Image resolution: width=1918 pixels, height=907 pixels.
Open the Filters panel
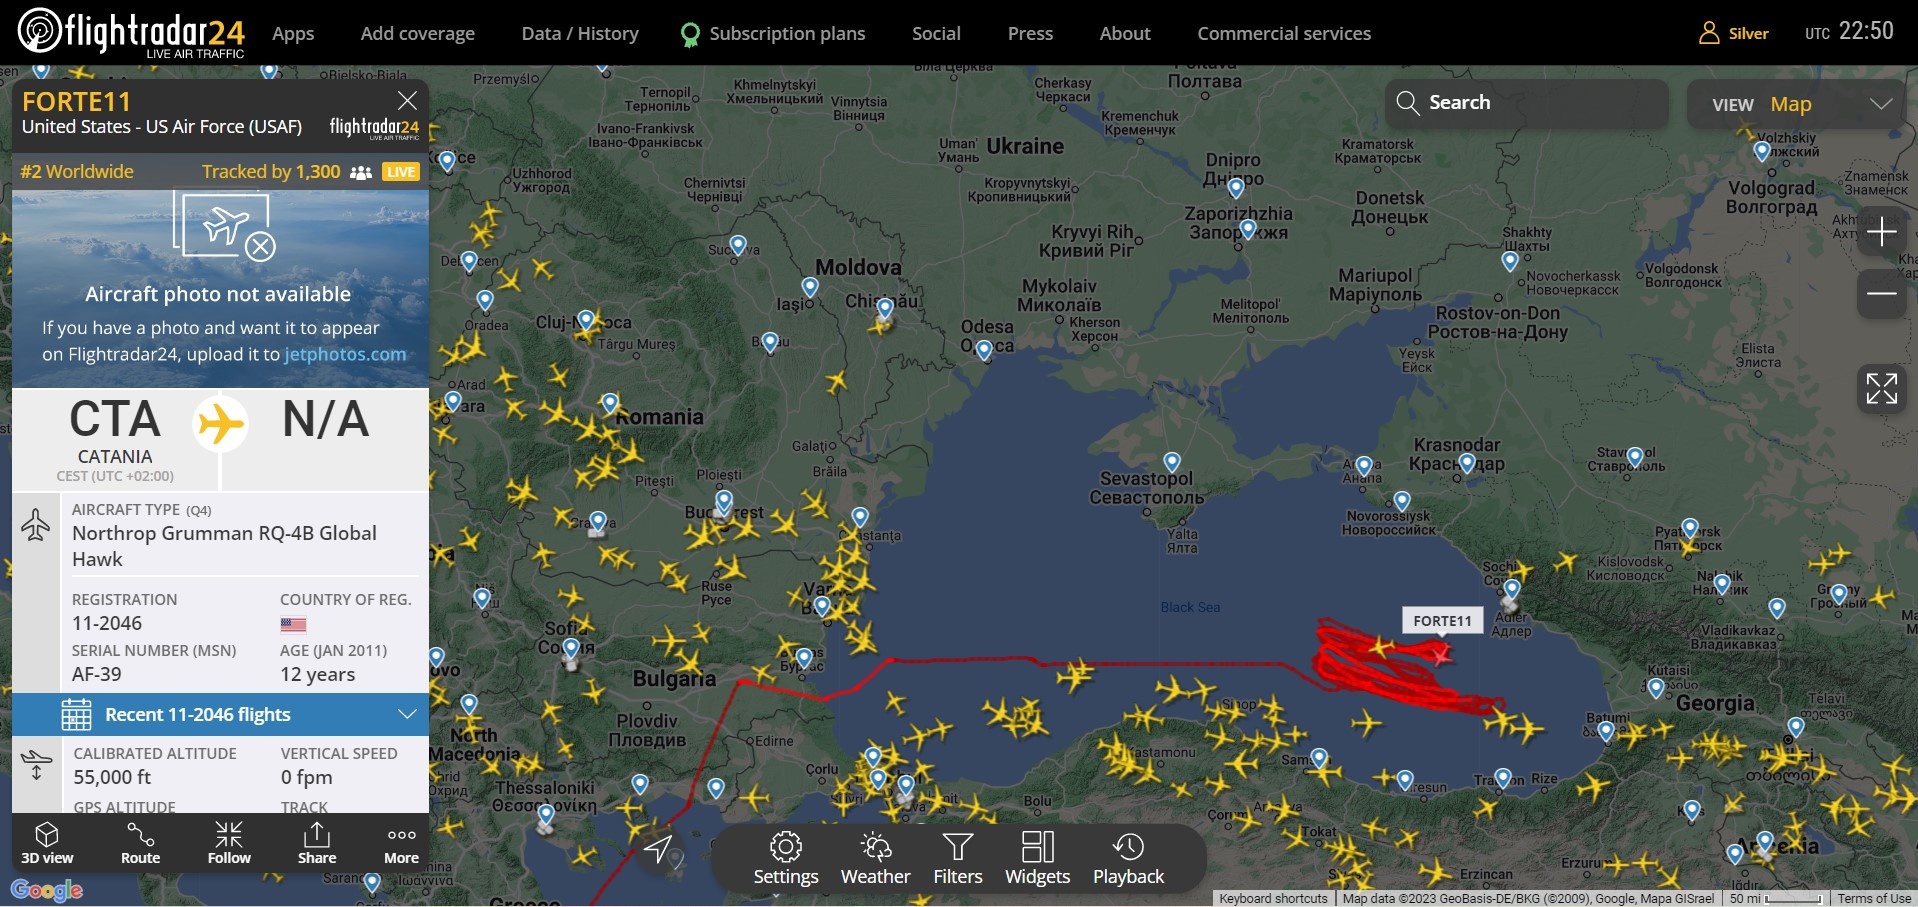[x=958, y=859]
